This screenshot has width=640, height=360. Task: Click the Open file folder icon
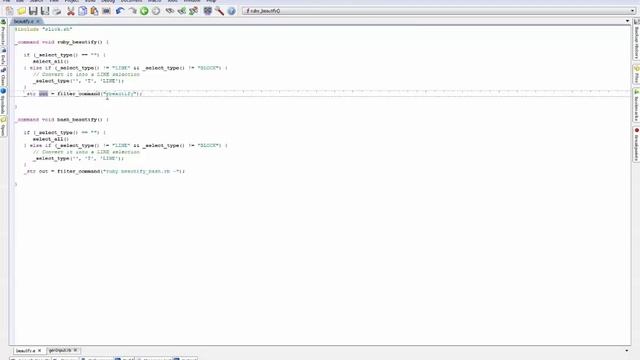21,11
